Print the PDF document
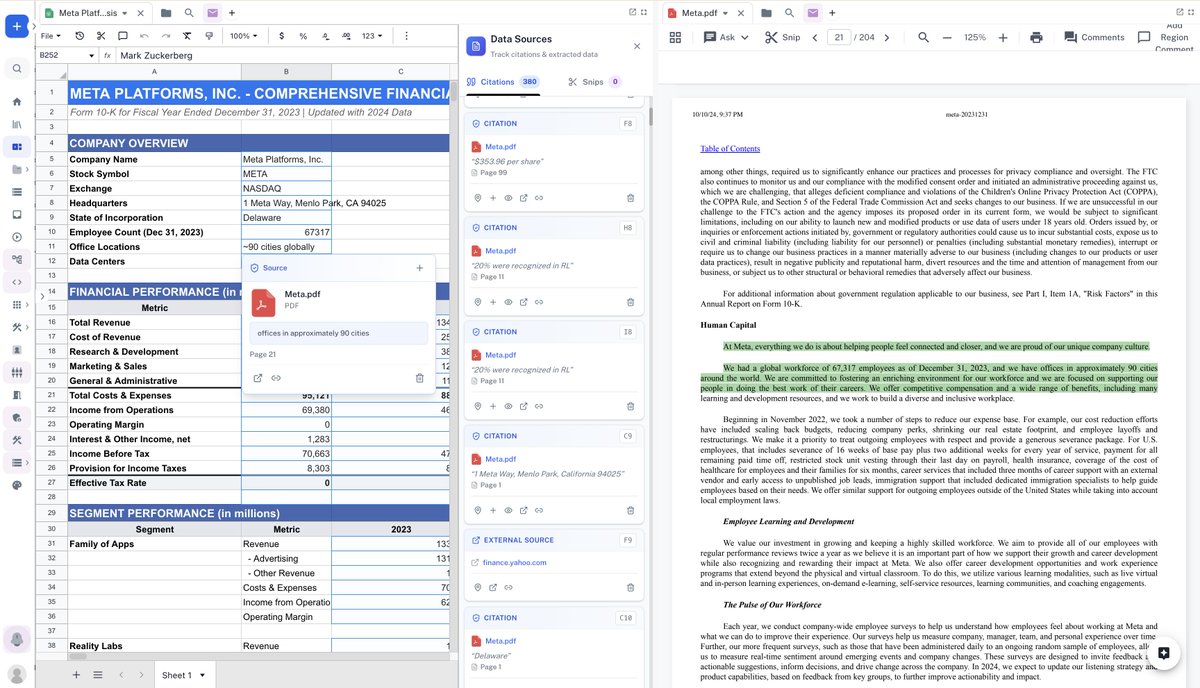 [x=1036, y=37]
